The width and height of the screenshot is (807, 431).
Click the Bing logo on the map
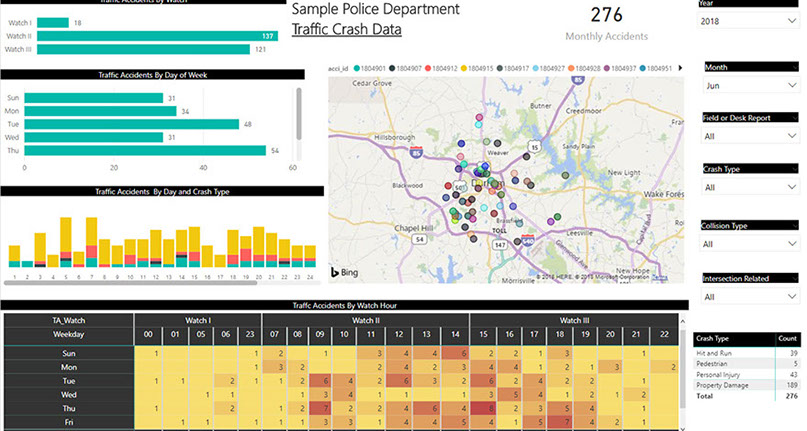click(345, 271)
